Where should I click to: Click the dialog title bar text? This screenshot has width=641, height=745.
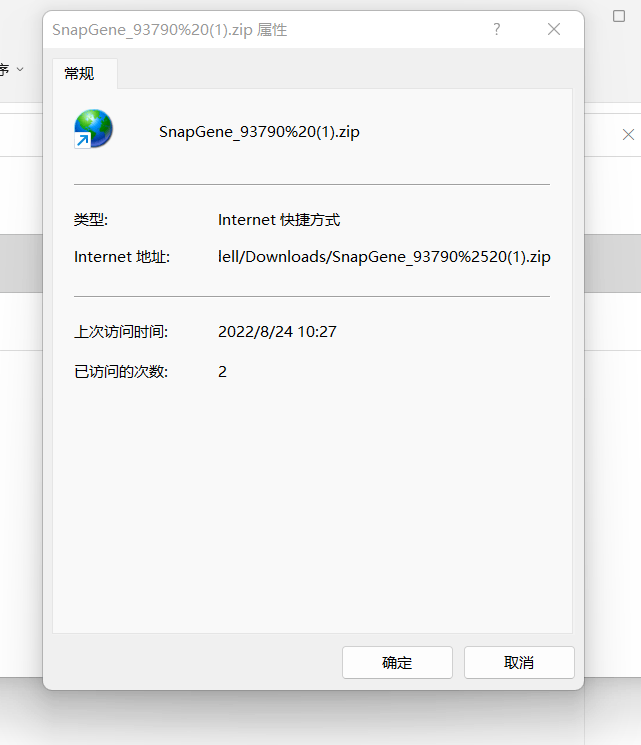tap(170, 30)
